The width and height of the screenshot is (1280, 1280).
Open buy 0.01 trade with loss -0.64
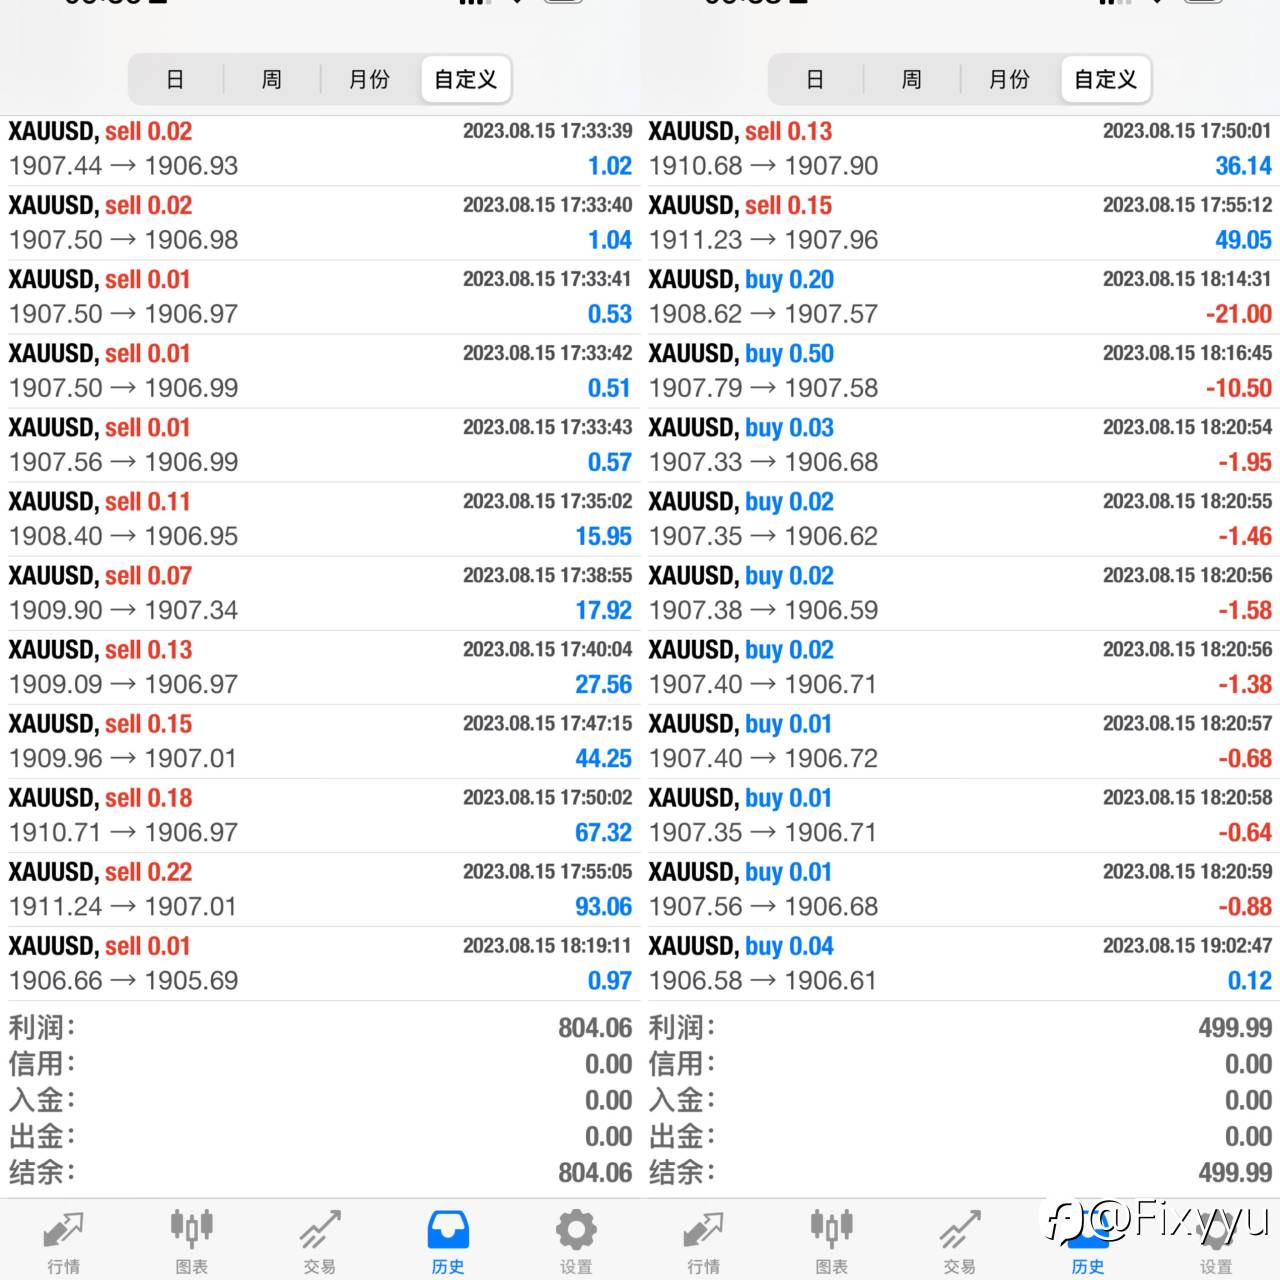coord(960,815)
